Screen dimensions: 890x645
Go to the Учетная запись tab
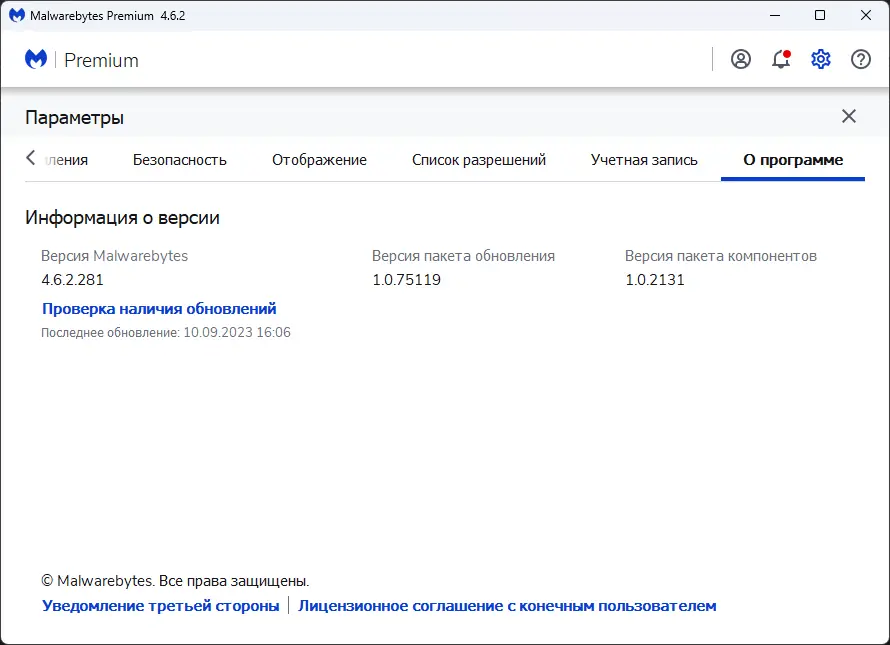[644, 160]
